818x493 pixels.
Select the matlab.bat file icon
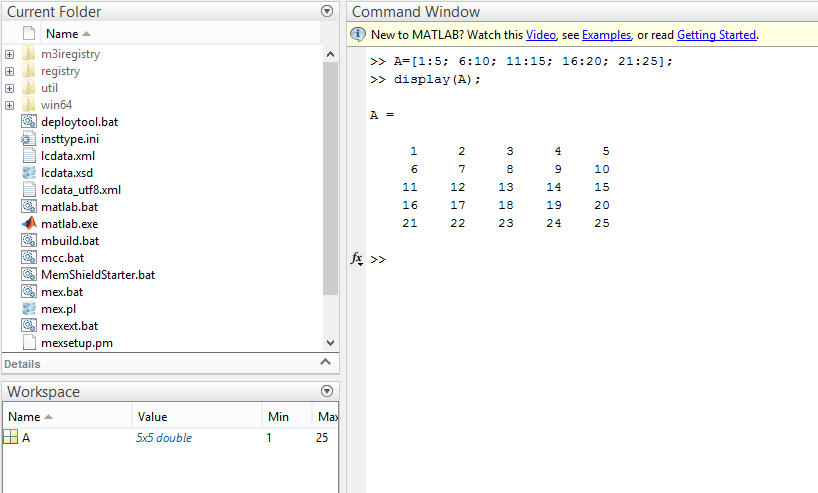(29, 207)
